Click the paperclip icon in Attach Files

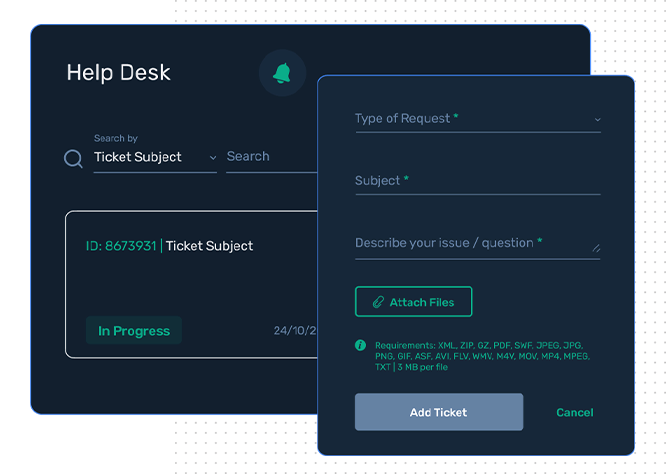[378, 302]
